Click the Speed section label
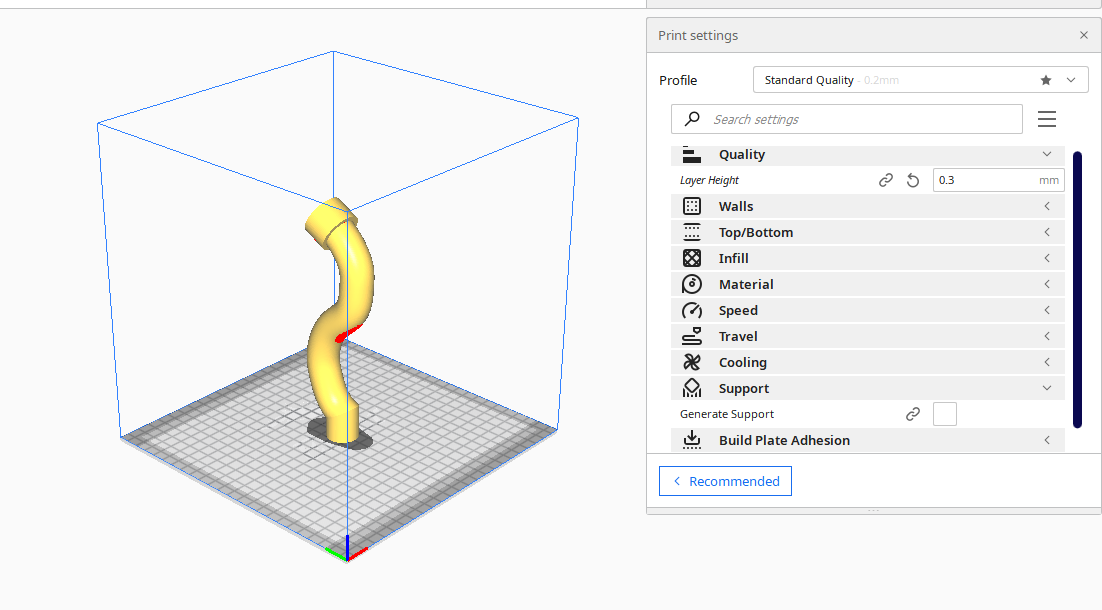 click(x=738, y=311)
